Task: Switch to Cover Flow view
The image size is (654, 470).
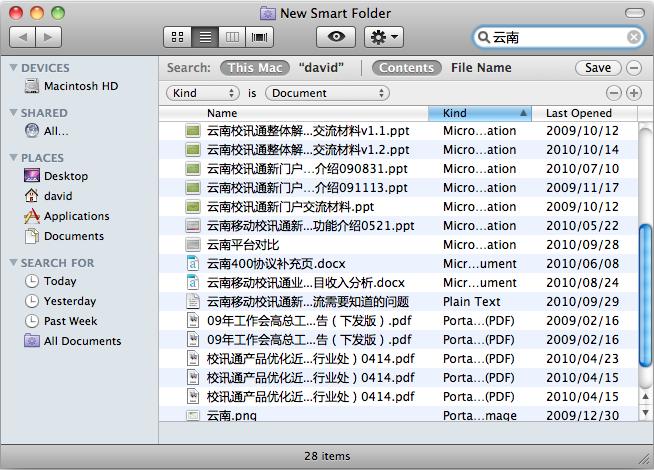Action: coord(261,37)
